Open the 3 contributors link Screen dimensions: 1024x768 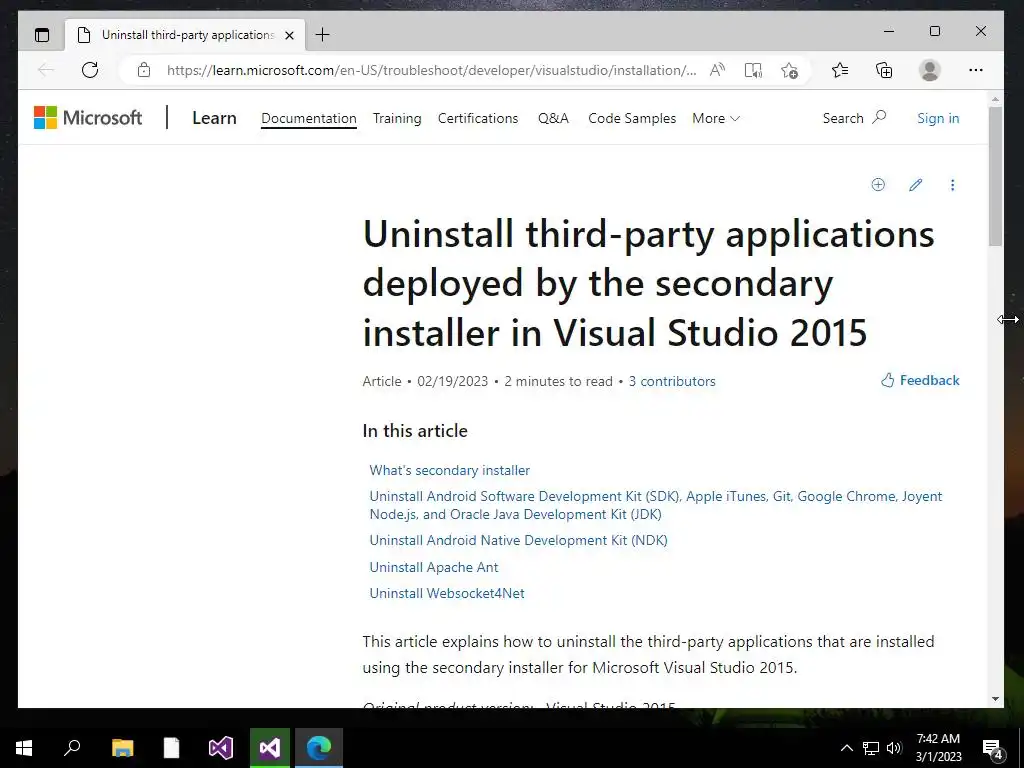click(x=672, y=381)
